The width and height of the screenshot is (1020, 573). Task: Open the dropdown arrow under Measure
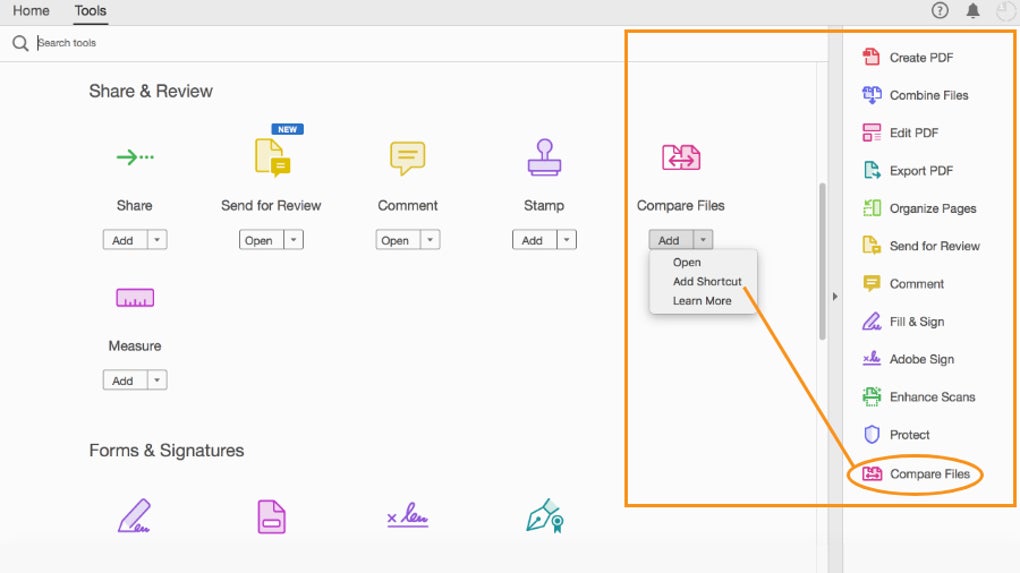pyautogui.click(x=158, y=381)
